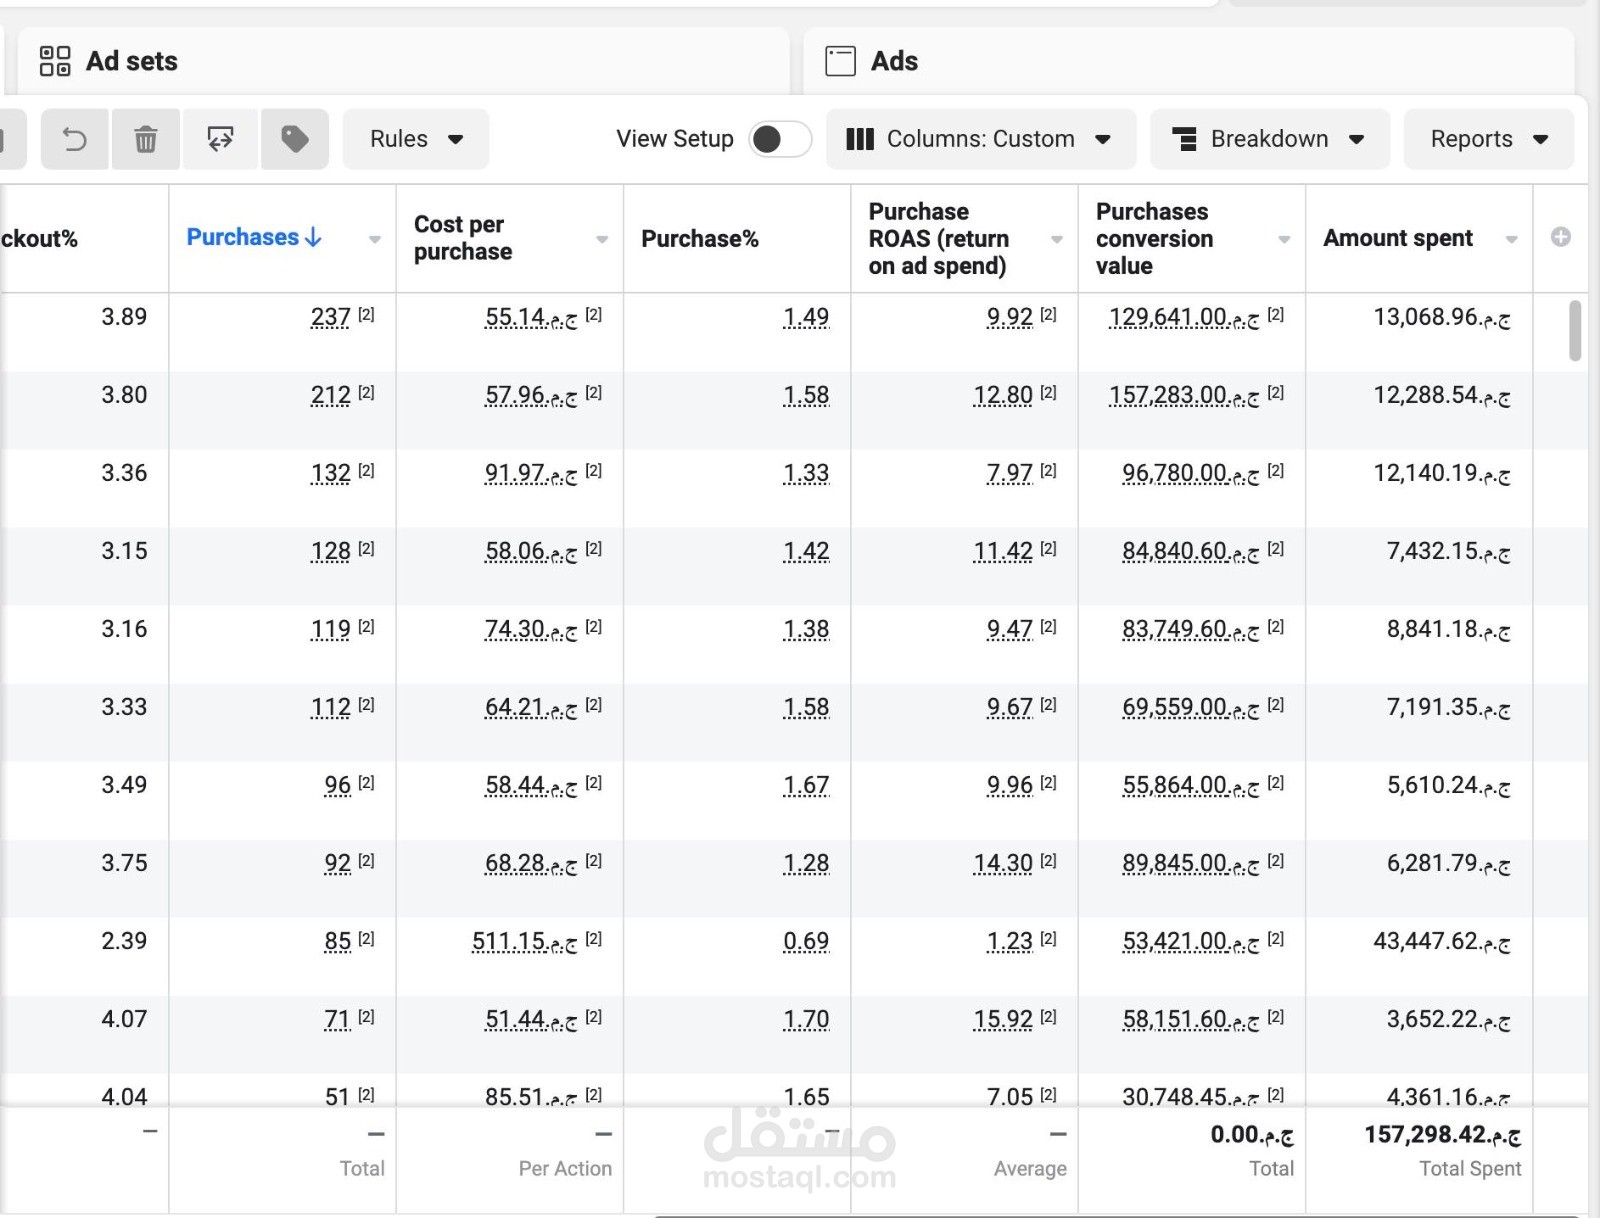
Task: Toggle the View Setup switch
Action: pos(780,139)
